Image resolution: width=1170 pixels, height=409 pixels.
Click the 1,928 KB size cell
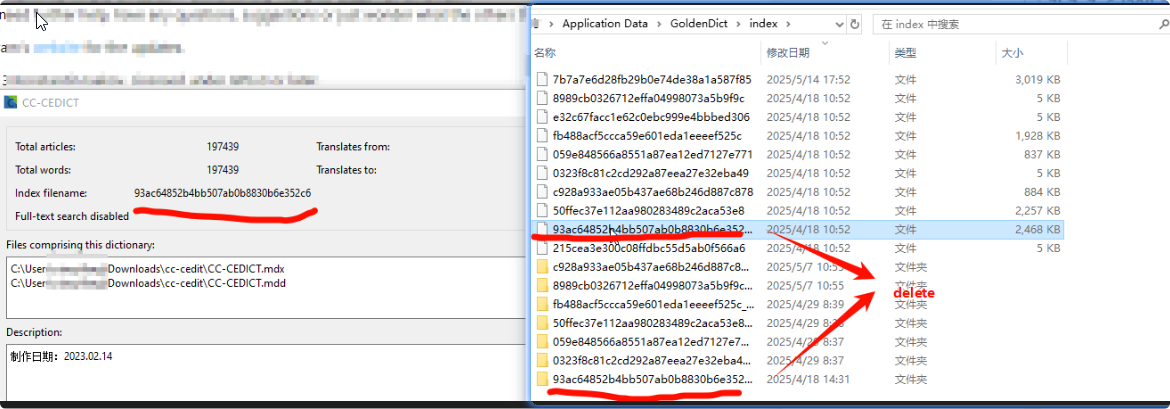pyautogui.click(x=1038, y=136)
